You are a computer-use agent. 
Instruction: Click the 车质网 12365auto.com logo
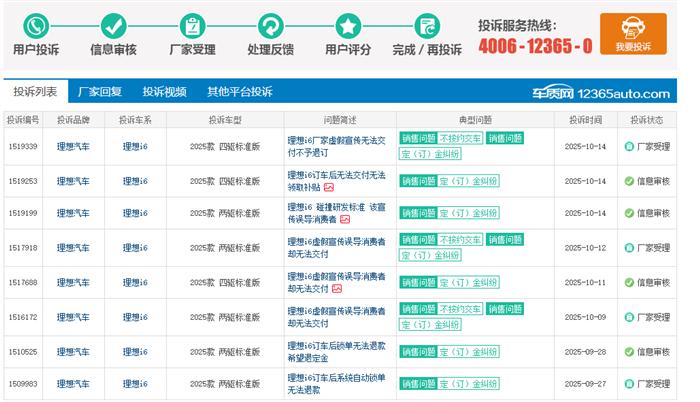(x=600, y=93)
